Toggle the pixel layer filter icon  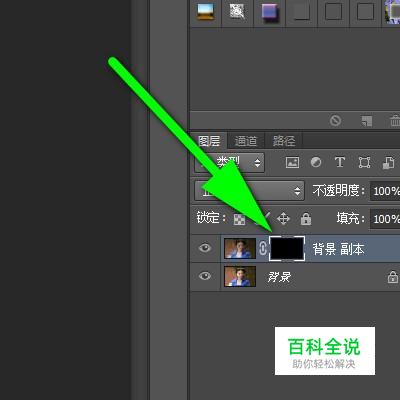coord(292,162)
